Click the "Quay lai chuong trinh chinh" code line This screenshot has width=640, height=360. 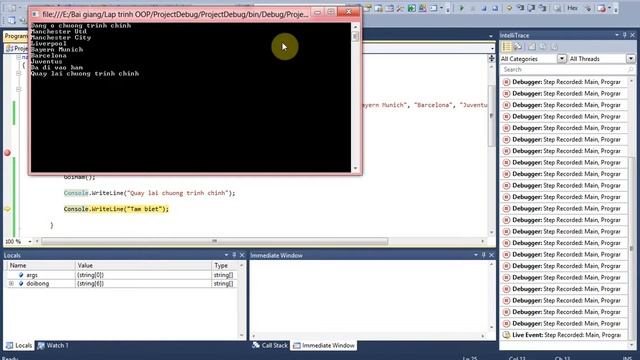pyautogui.click(x=149, y=193)
